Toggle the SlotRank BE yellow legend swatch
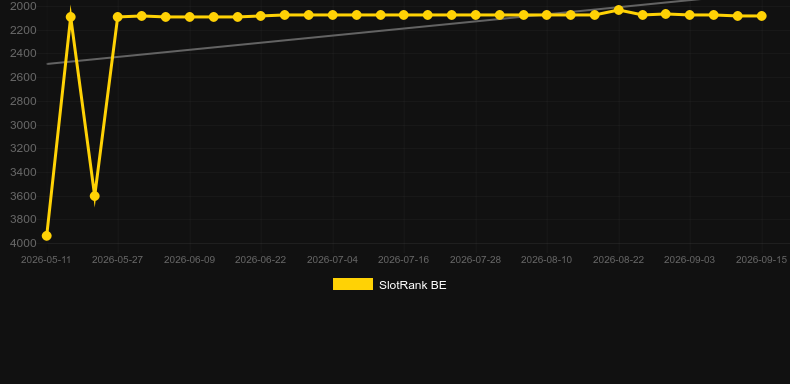 click(x=353, y=284)
